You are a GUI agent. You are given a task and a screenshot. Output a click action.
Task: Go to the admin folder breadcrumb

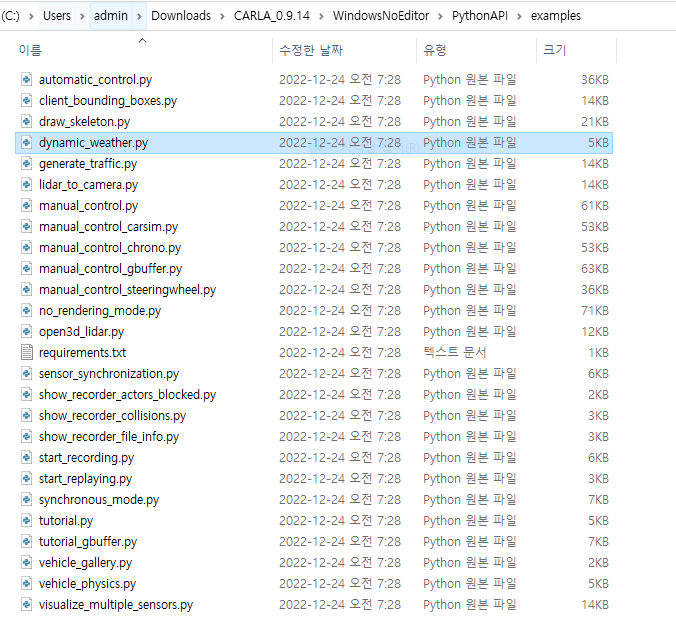[111, 16]
